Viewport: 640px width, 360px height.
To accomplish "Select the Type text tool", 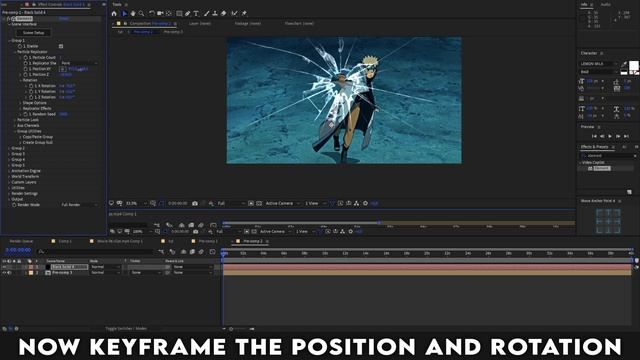I will [196, 13].
